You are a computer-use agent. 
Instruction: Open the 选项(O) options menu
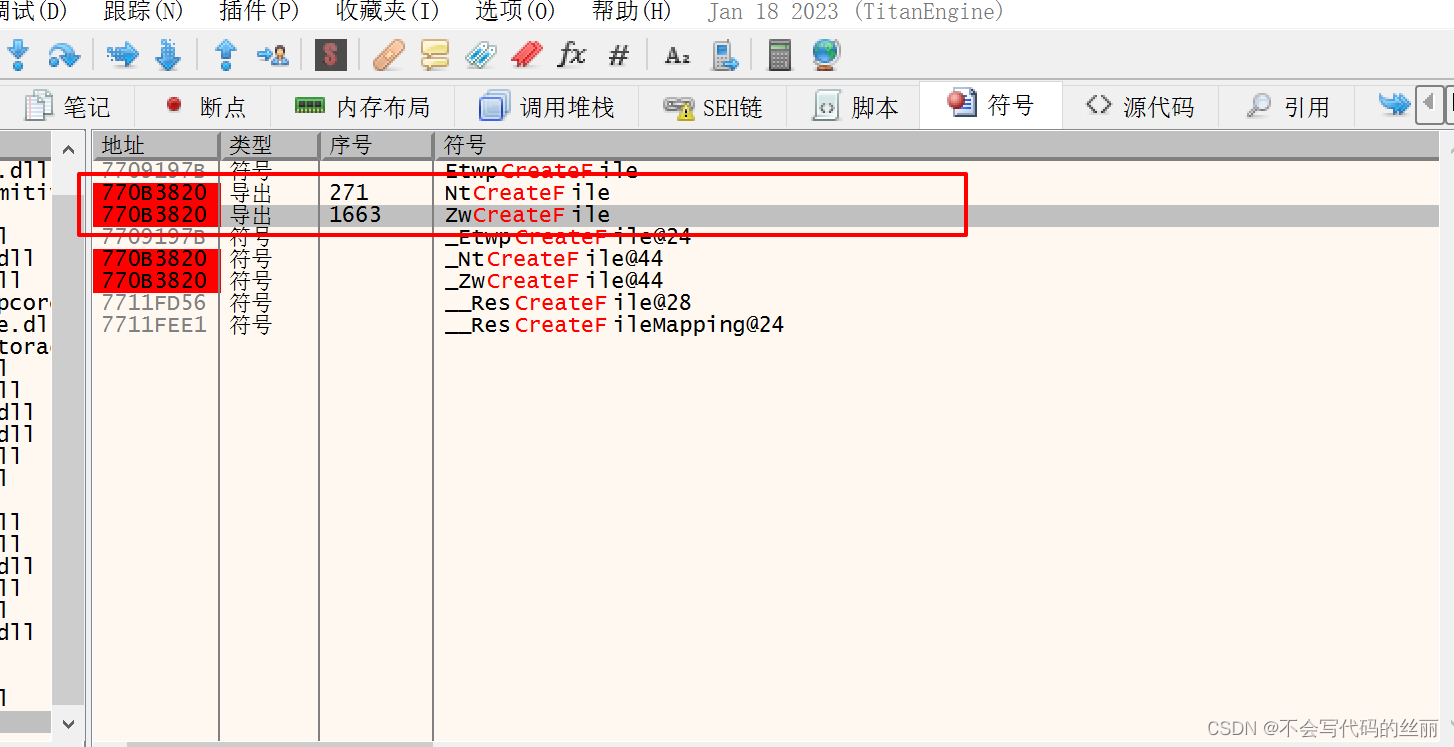tap(515, 12)
